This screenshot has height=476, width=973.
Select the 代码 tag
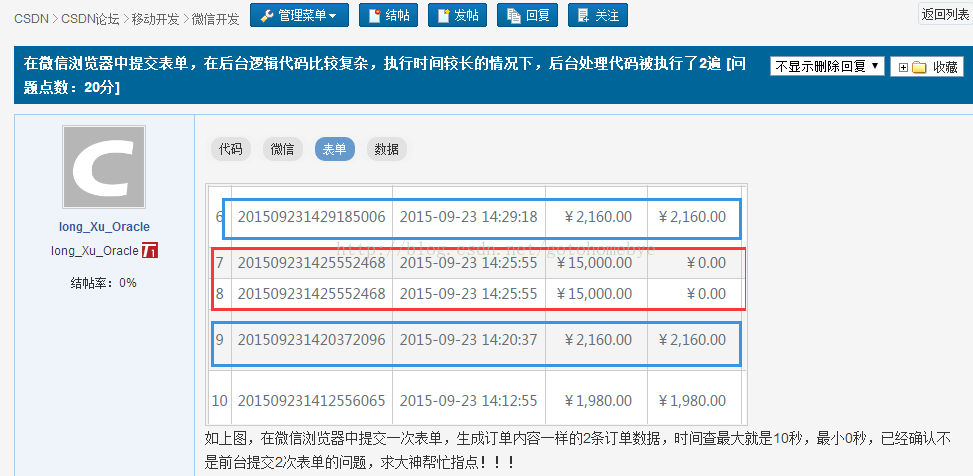[231, 149]
